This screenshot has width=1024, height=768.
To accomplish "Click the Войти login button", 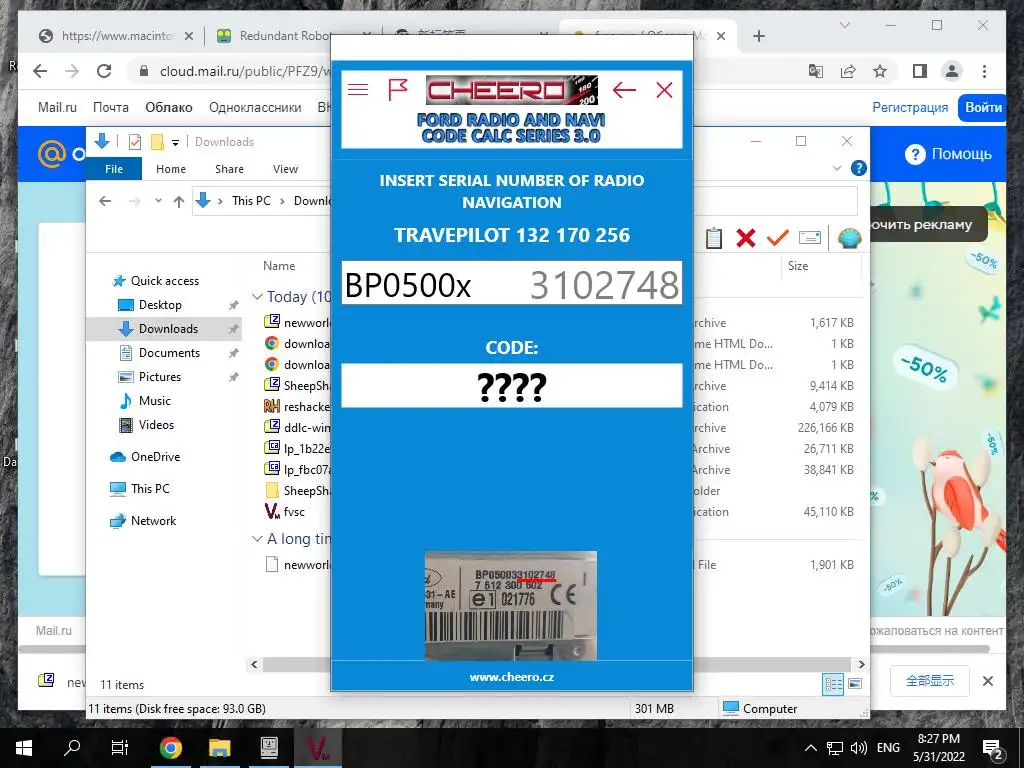I will (983, 108).
